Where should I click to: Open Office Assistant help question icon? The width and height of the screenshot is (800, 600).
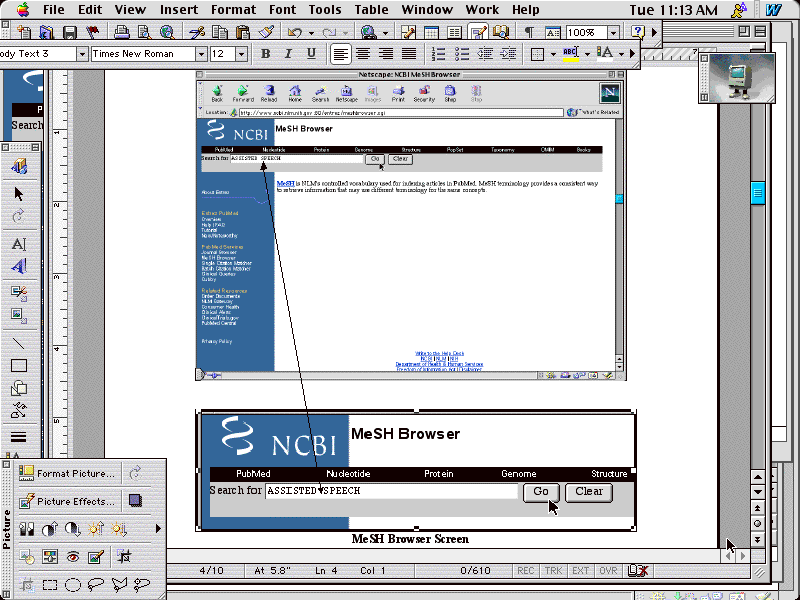[638, 33]
